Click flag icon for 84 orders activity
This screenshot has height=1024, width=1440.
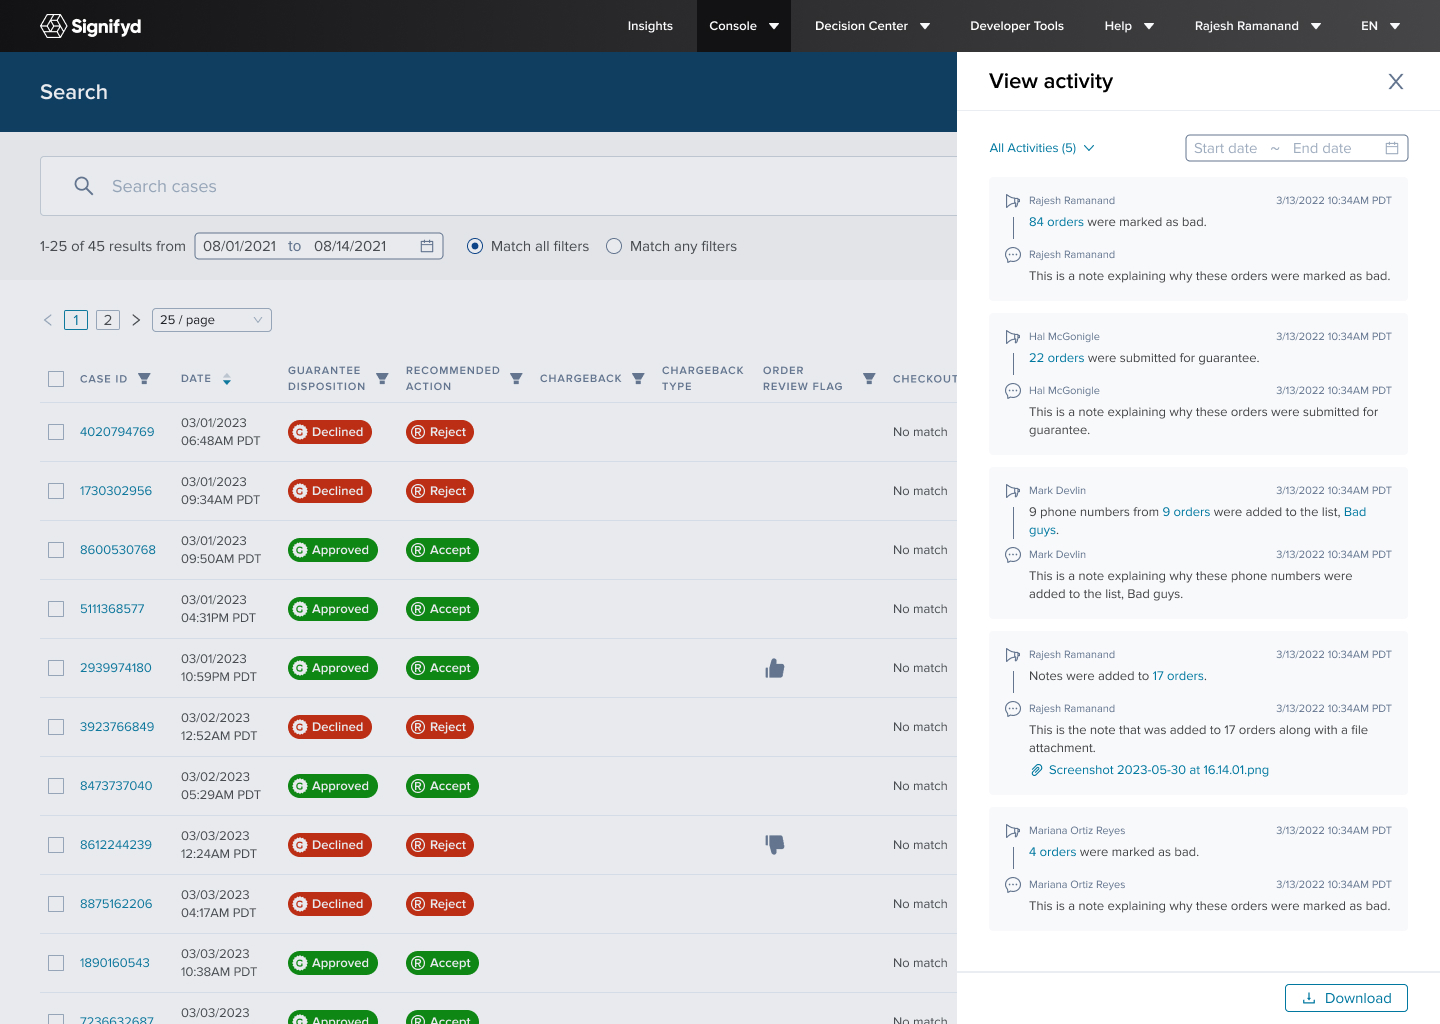(x=1013, y=201)
